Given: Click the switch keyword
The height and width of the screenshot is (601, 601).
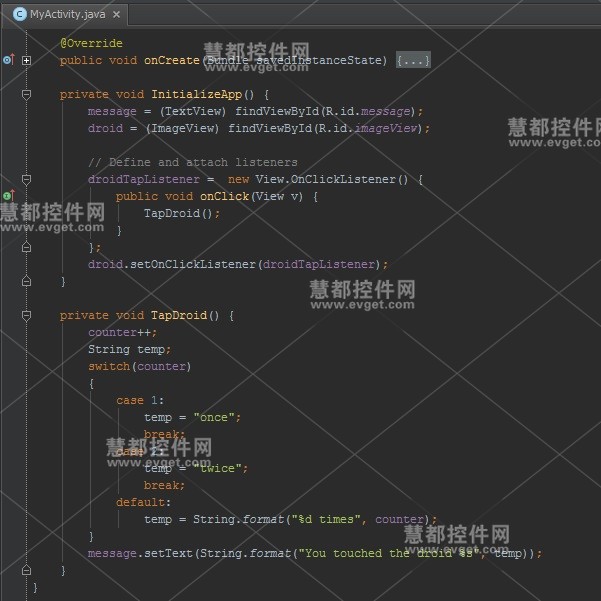Looking at the screenshot, I should [109, 366].
